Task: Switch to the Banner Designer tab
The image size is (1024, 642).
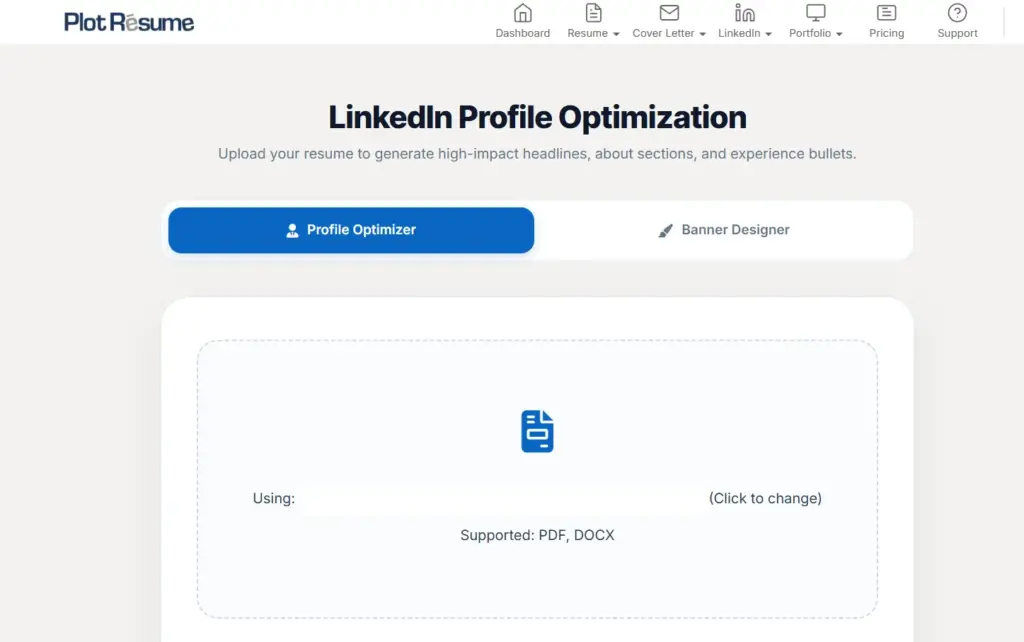Action: click(x=723, y=230)
